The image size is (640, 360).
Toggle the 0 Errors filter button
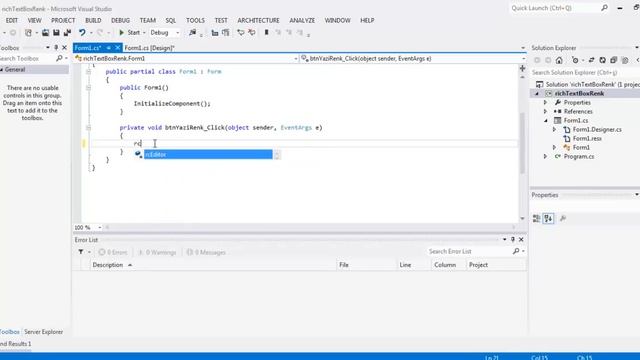pyautogui.click(x=113, y=252)
